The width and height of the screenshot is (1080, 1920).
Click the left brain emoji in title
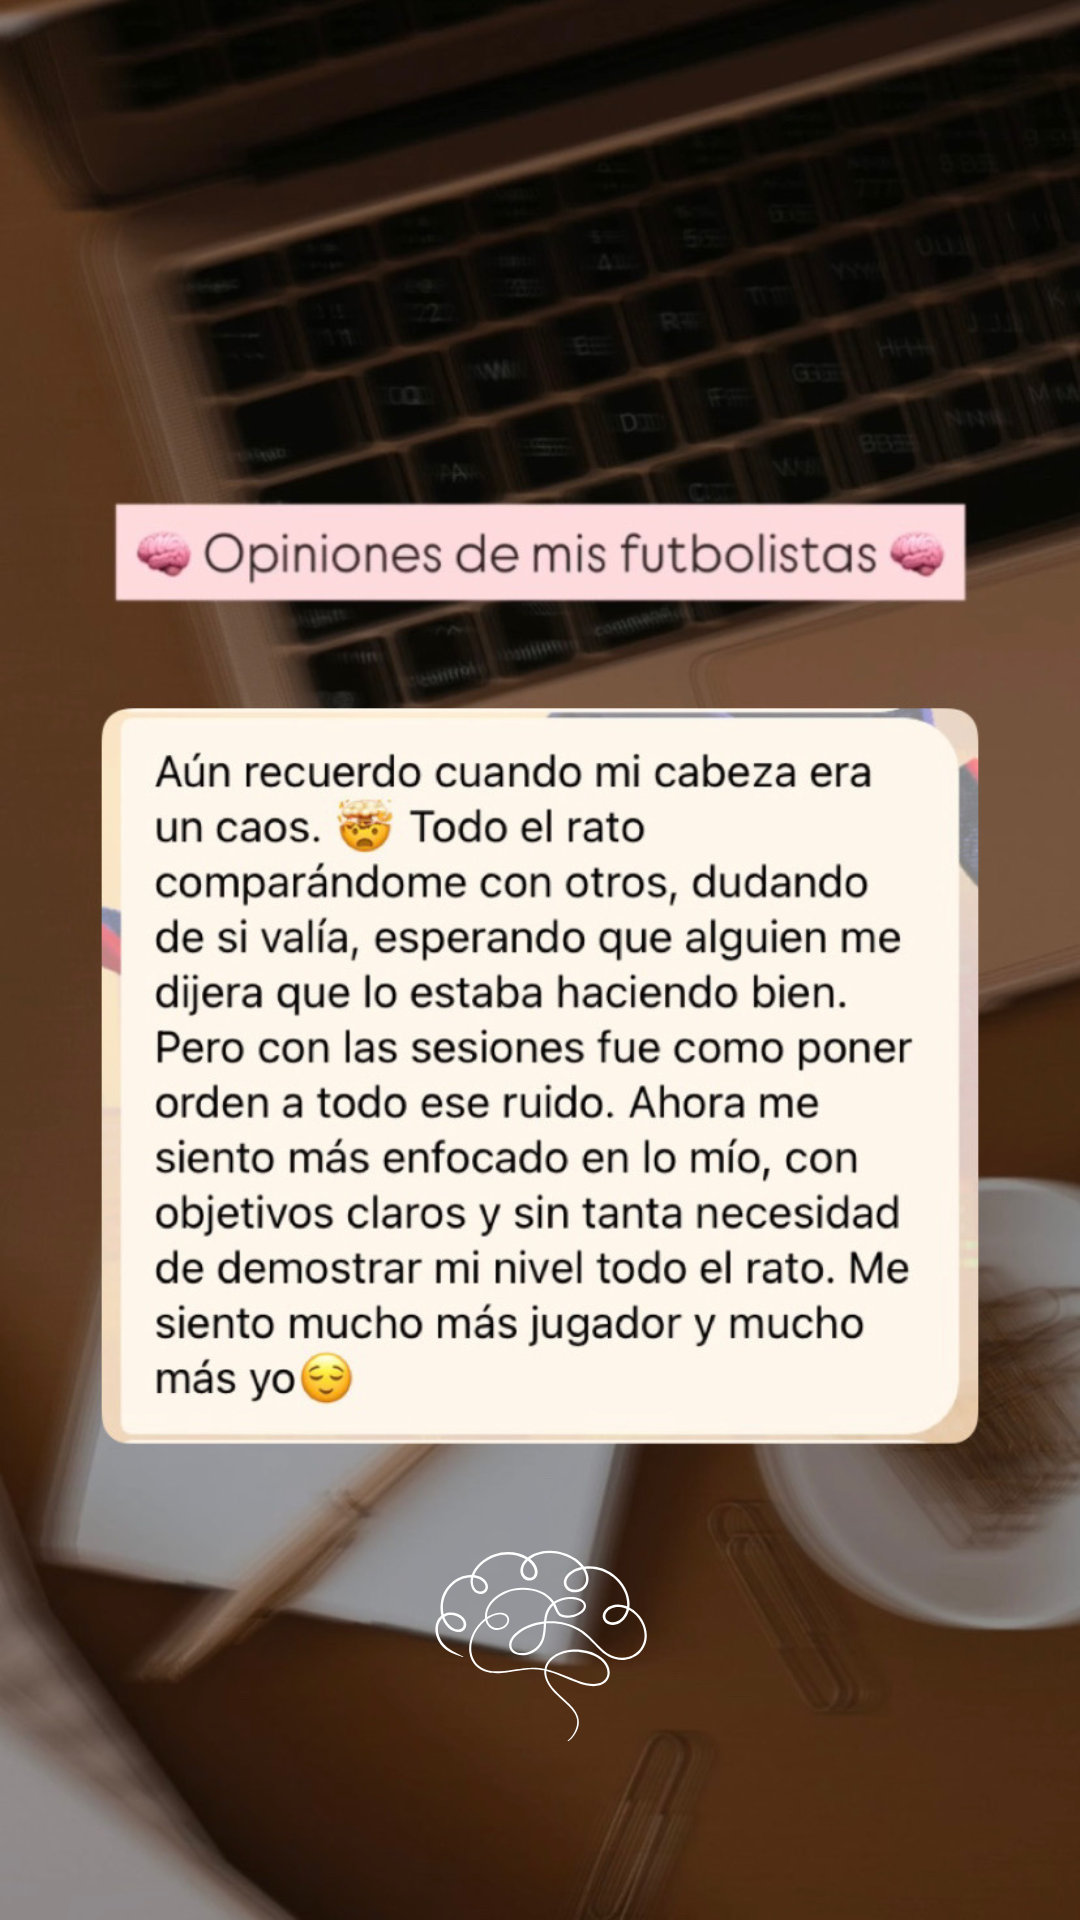point(163,554)
